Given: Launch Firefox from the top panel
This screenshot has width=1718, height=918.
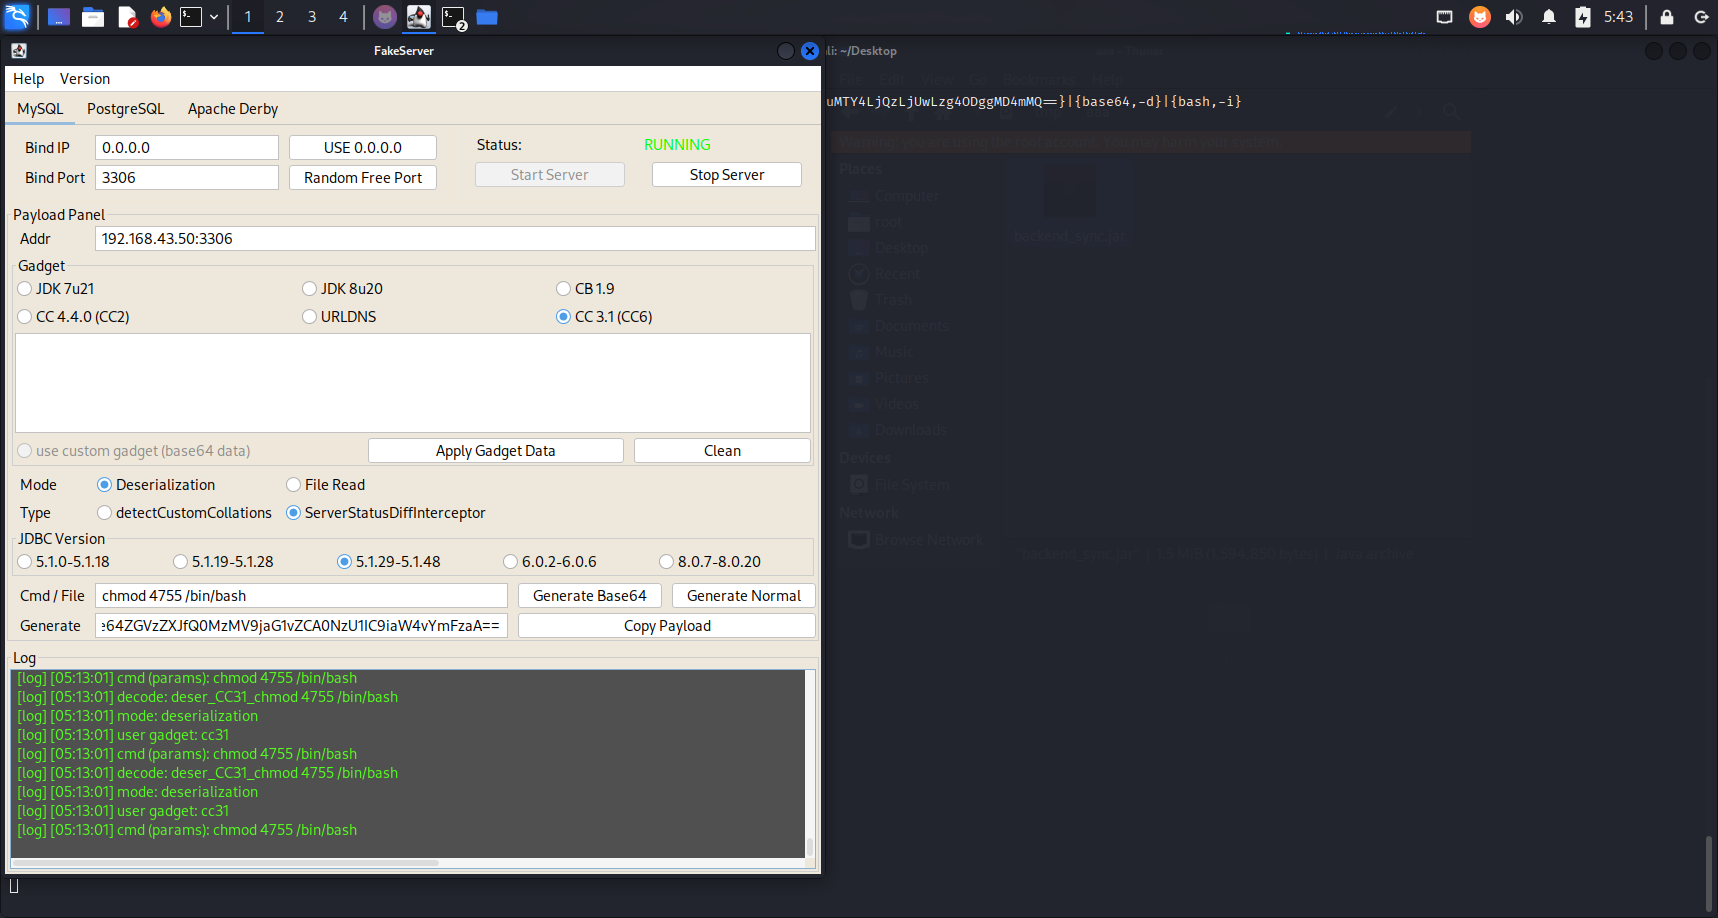Looking at the screenshot, I should pyautogui.click(x=160, y=17).
